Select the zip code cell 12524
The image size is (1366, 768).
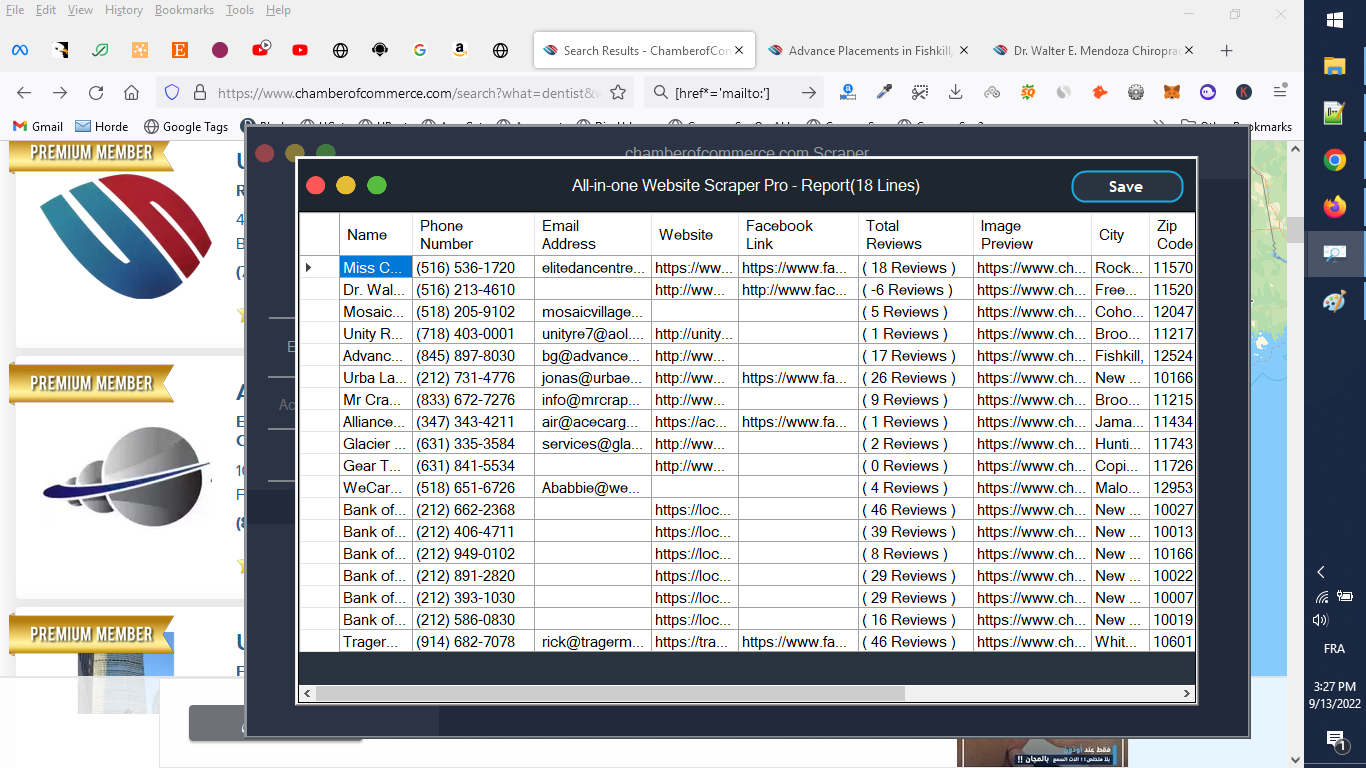click(1172, 356)
